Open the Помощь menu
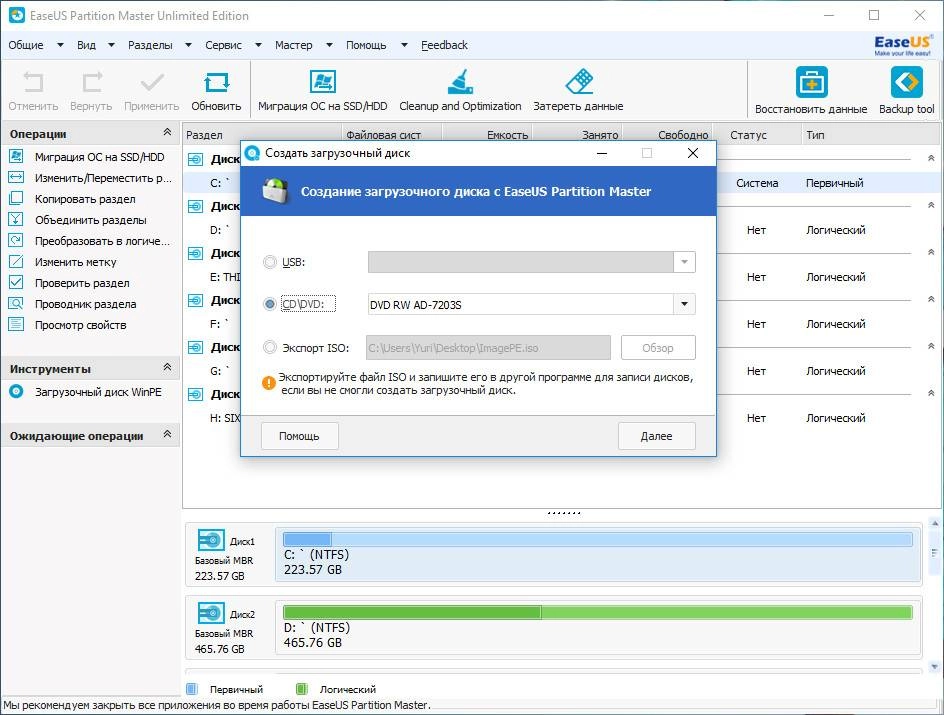 (366, 45)
